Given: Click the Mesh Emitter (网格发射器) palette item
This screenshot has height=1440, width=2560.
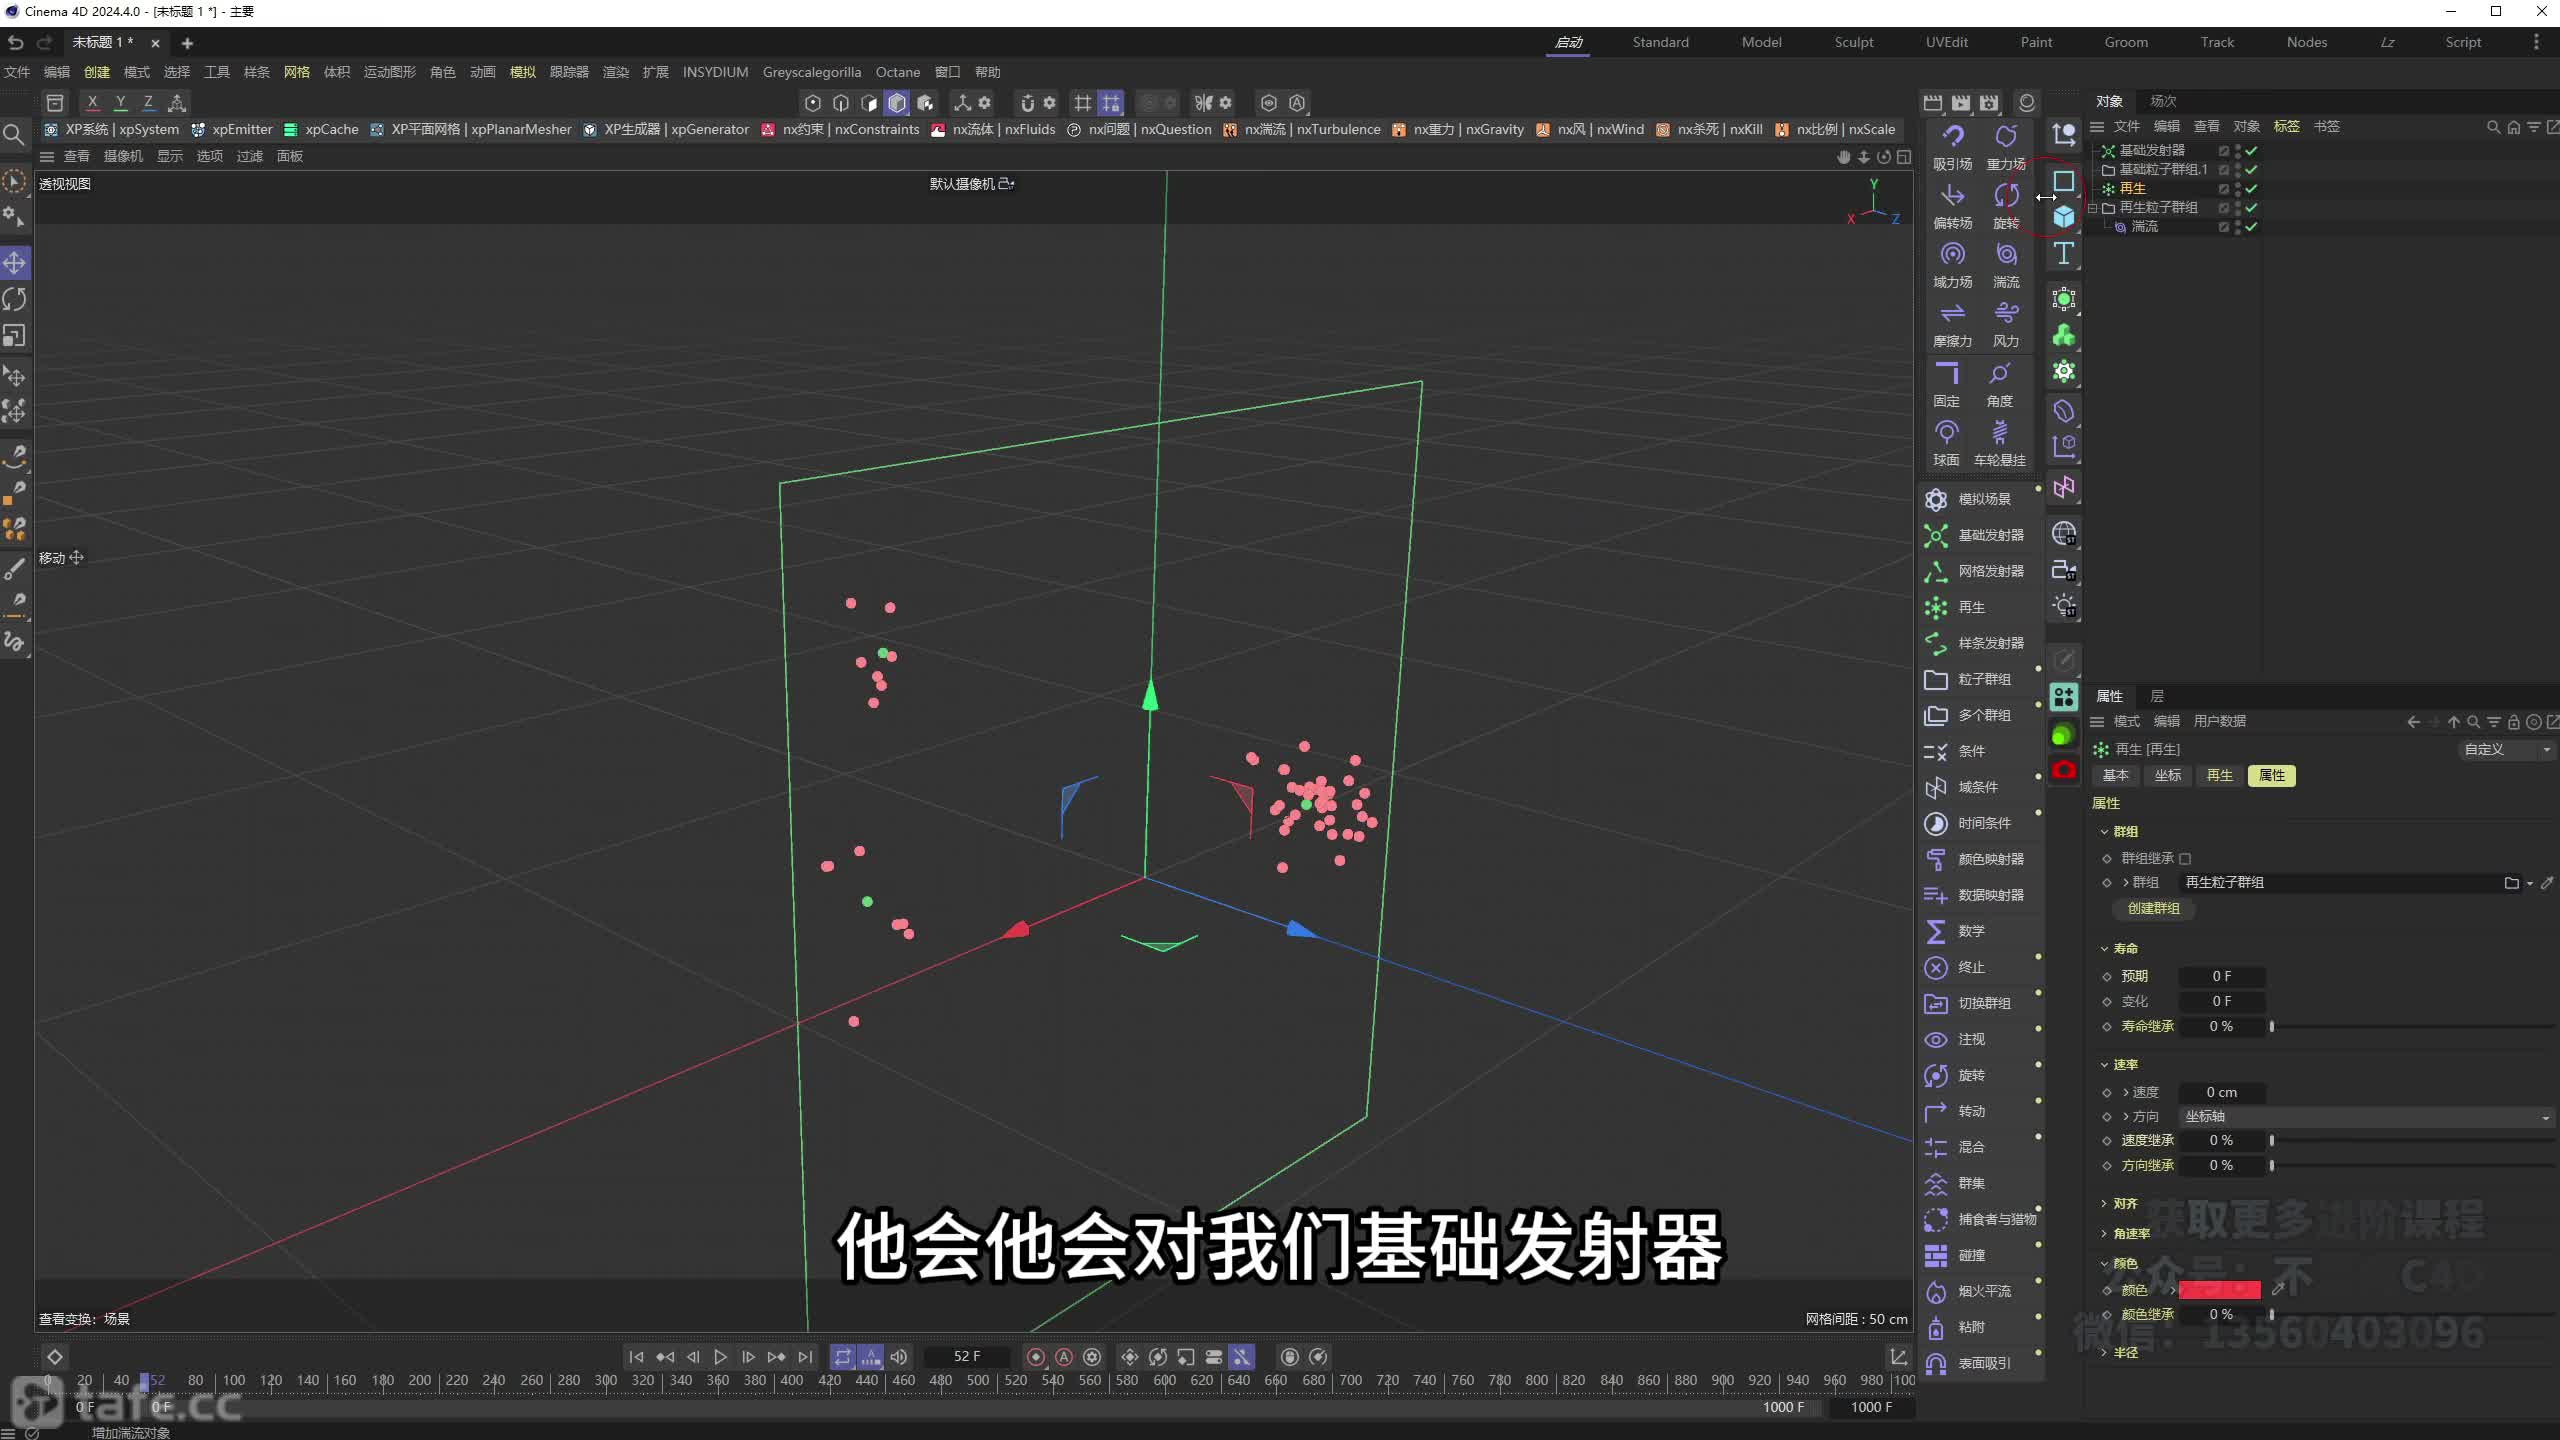Looking at the screenshot, I should click(1978, 571).
